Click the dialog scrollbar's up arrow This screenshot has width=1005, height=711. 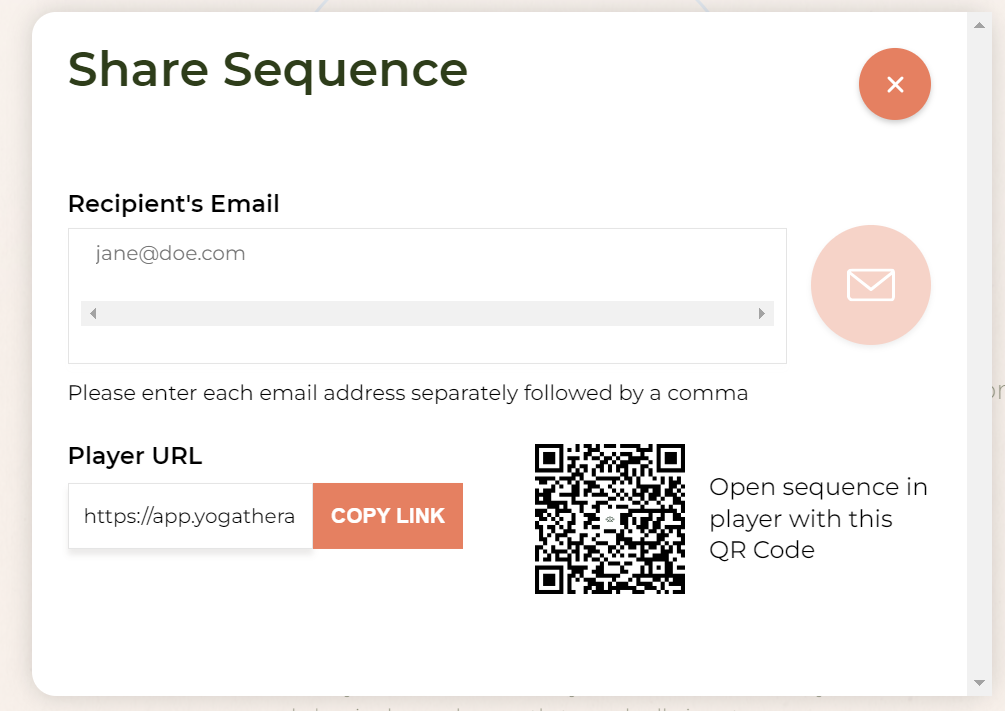point(979,25)
